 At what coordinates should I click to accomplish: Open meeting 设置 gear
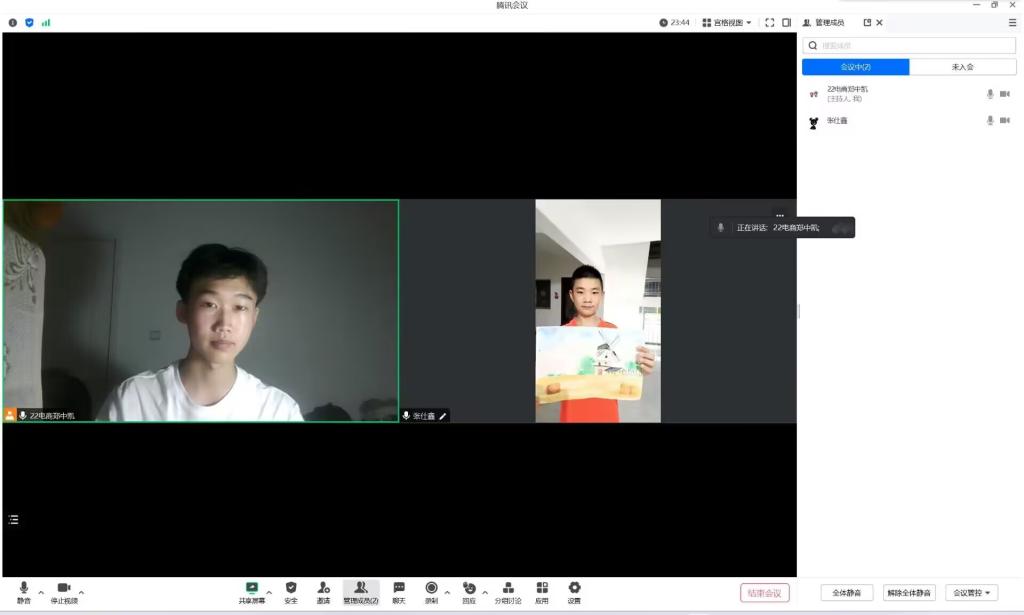(574, 592)
